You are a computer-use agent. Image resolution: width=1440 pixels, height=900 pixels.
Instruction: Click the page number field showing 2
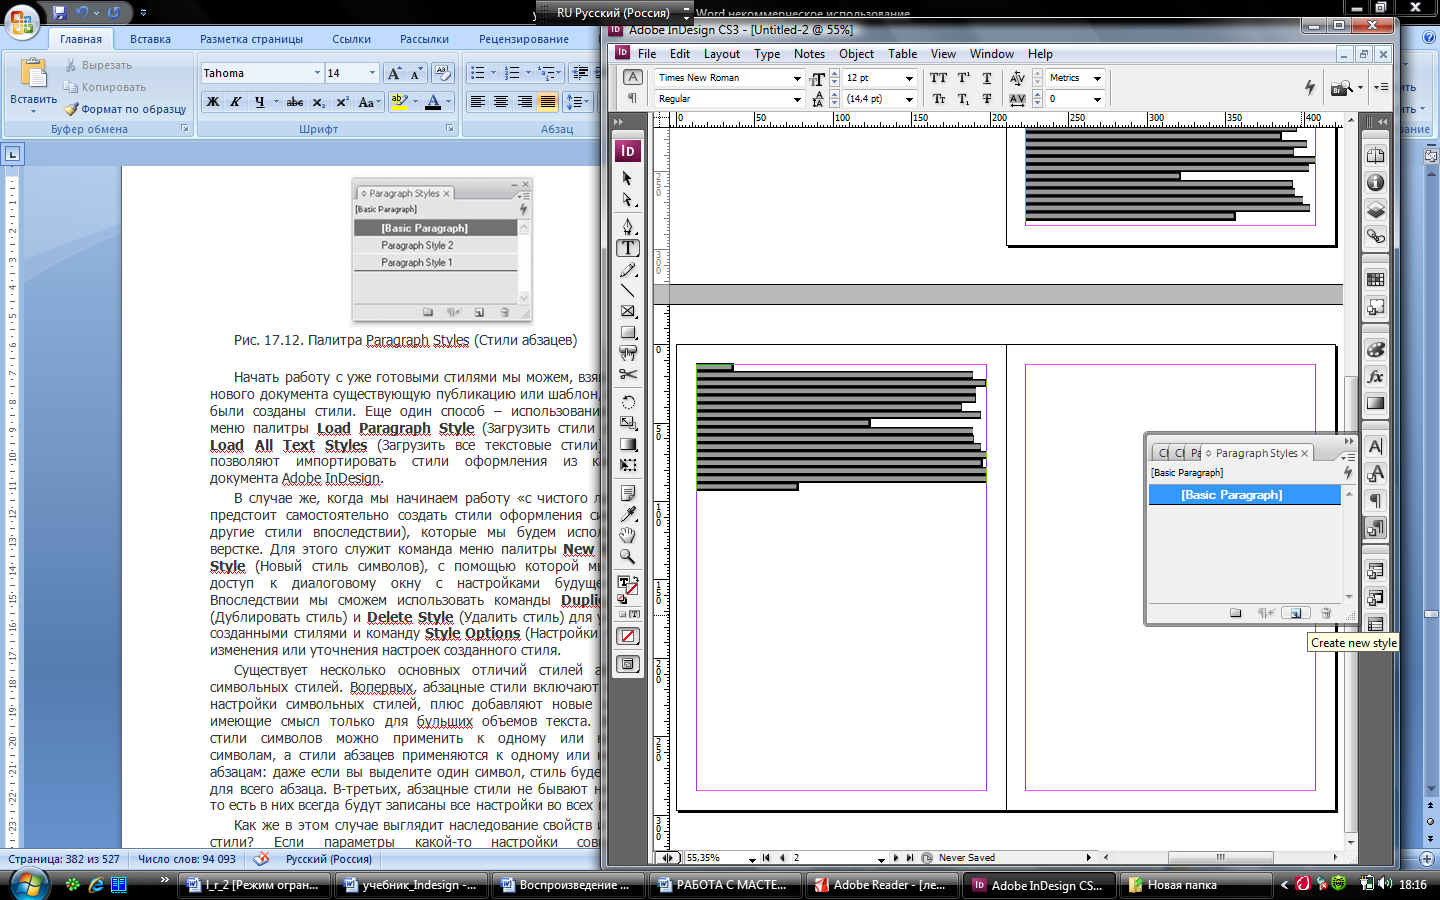(832, 858)
